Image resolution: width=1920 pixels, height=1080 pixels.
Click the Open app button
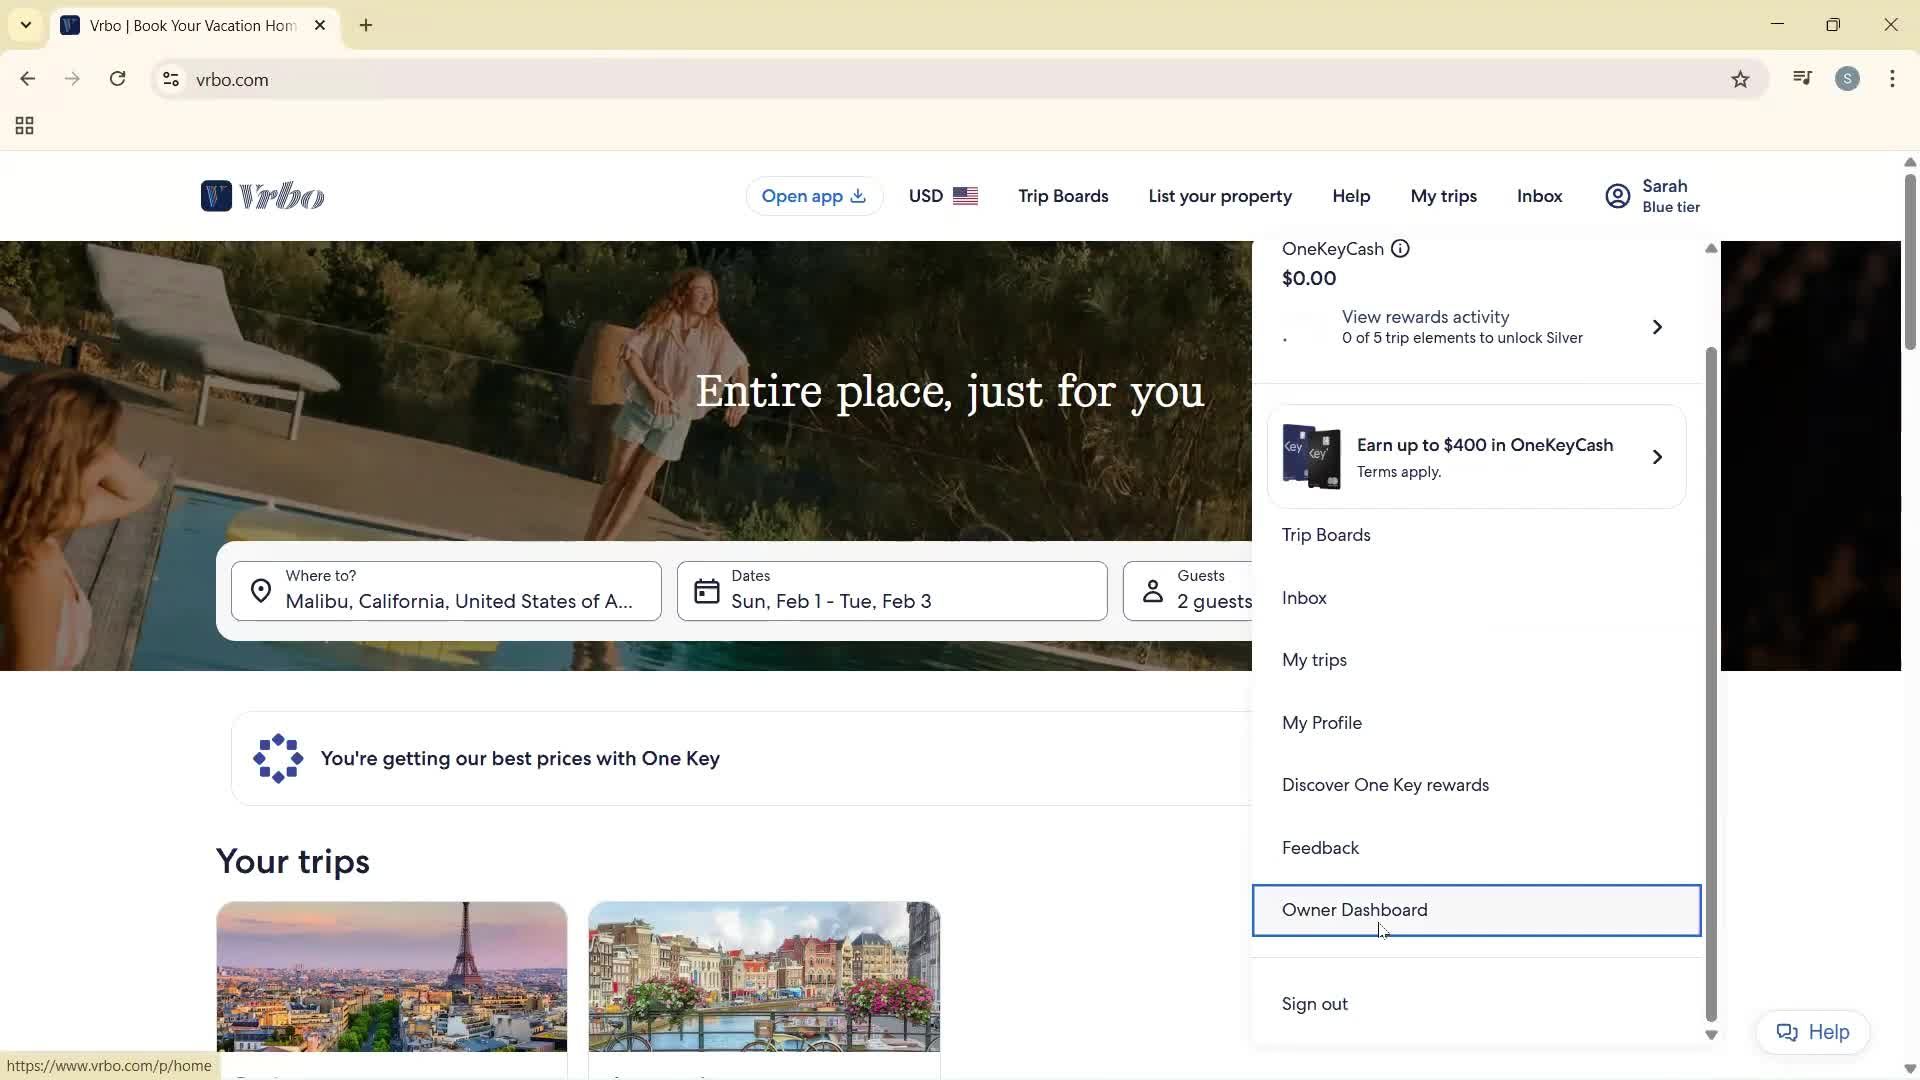[x=813, y=196]
